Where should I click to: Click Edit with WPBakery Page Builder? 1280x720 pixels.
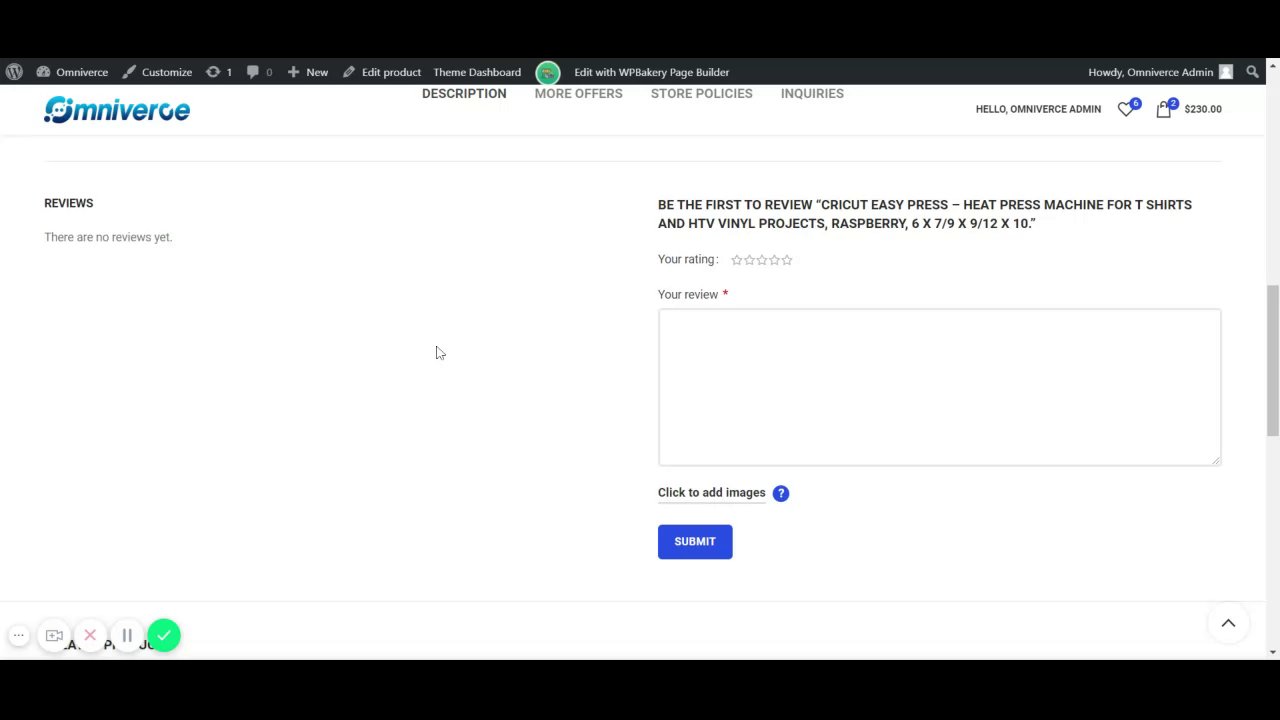(652, 72)
